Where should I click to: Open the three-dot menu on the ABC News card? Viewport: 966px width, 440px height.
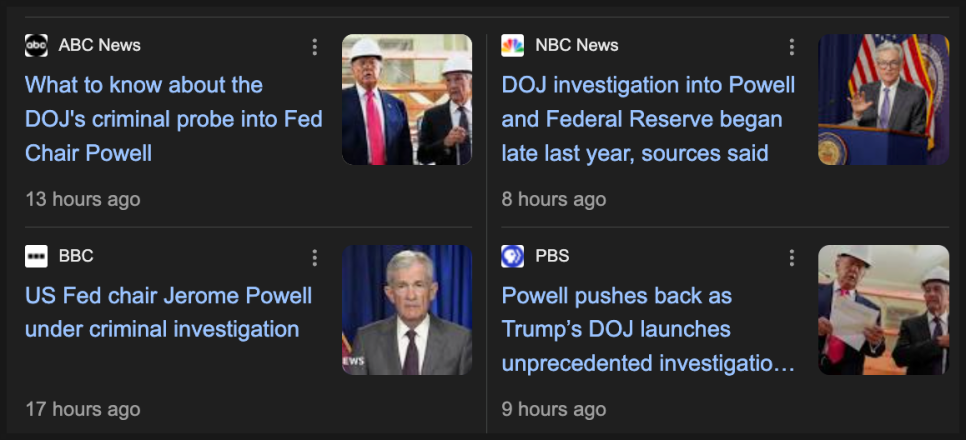[315, 47]
